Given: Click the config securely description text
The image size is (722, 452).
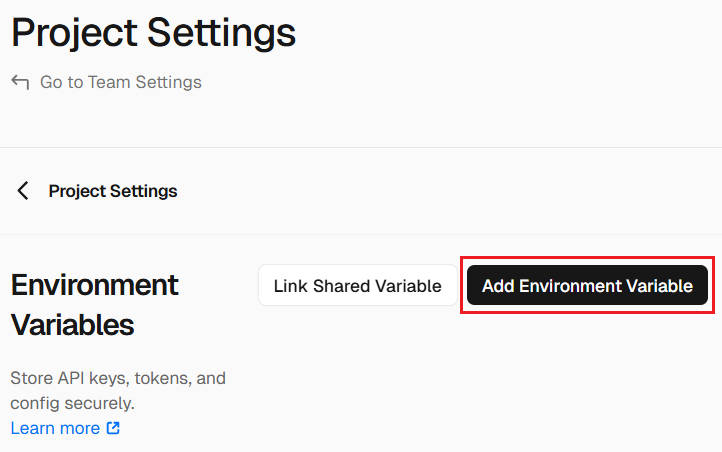Looking at the screenshot, I should [x=72, y=403].
